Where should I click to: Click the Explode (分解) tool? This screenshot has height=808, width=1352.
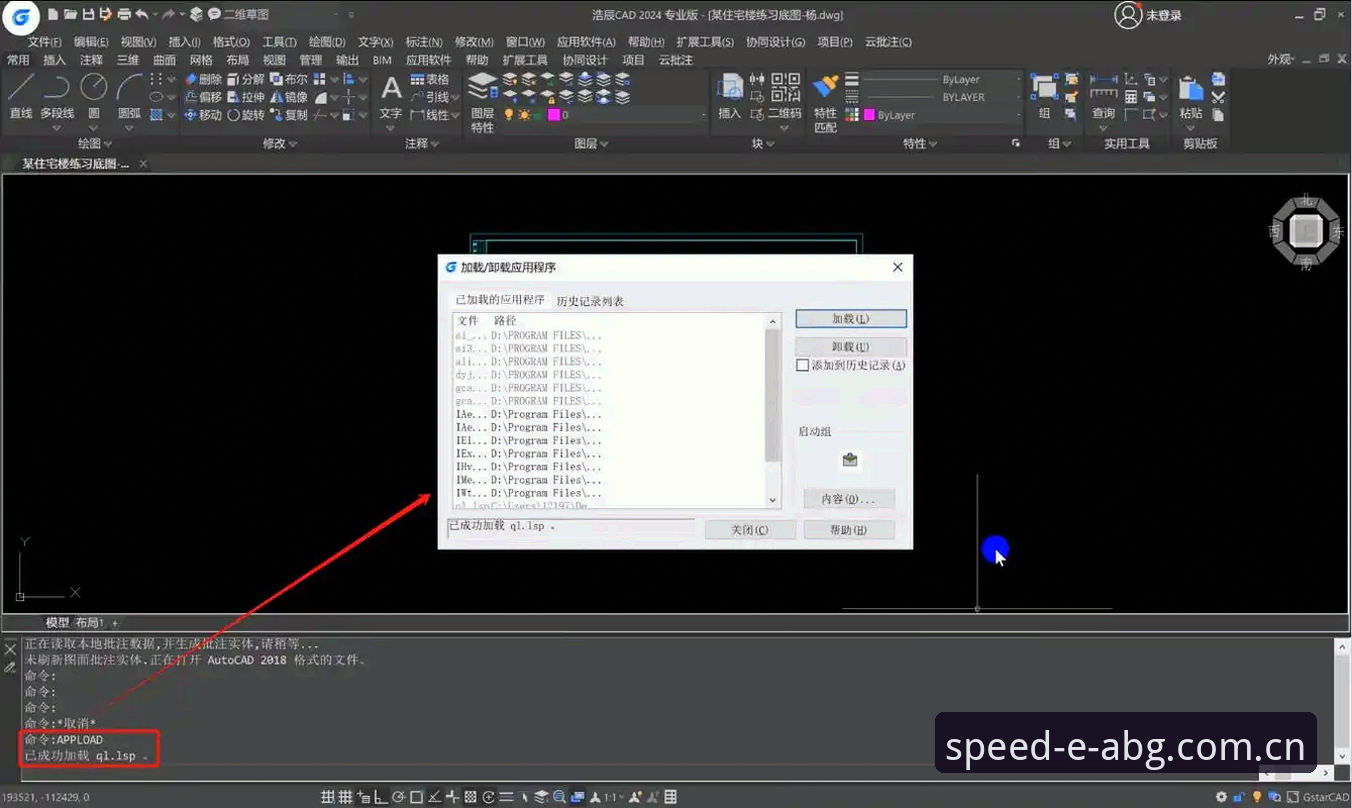tap(246, 79)
